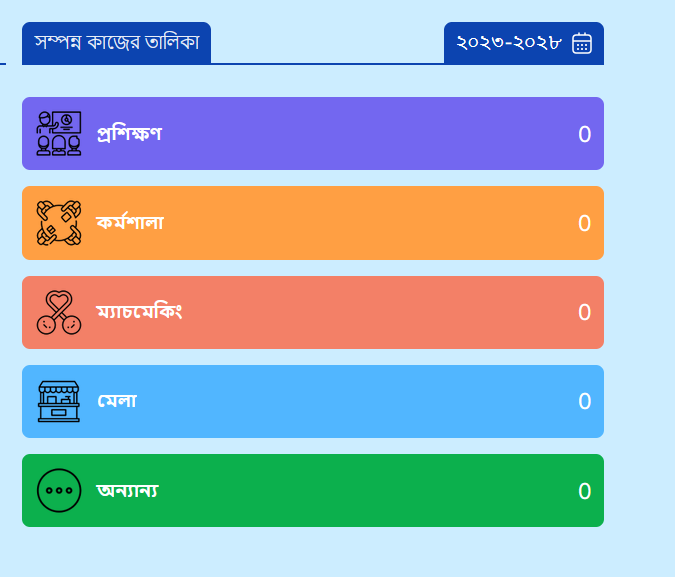
Task: Click the count value on purple প্রশিক্ষণ card
Action: (585, 134)
